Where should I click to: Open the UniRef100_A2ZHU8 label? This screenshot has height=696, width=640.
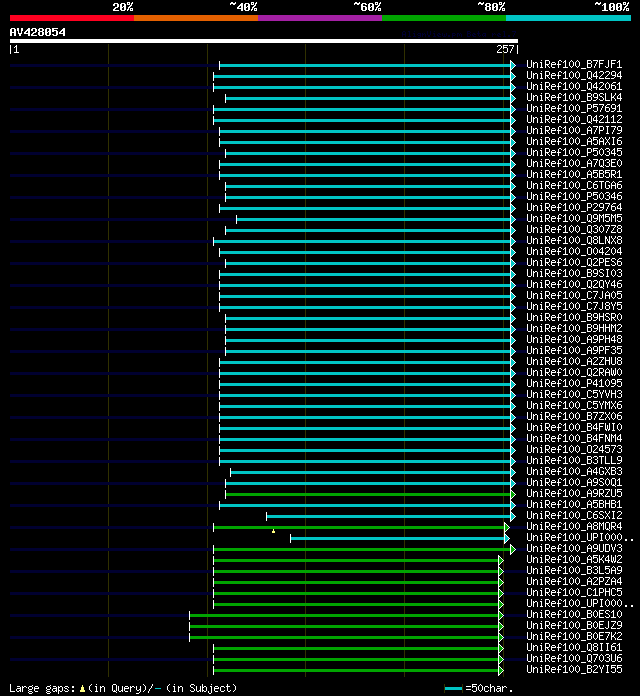point(574,361)
